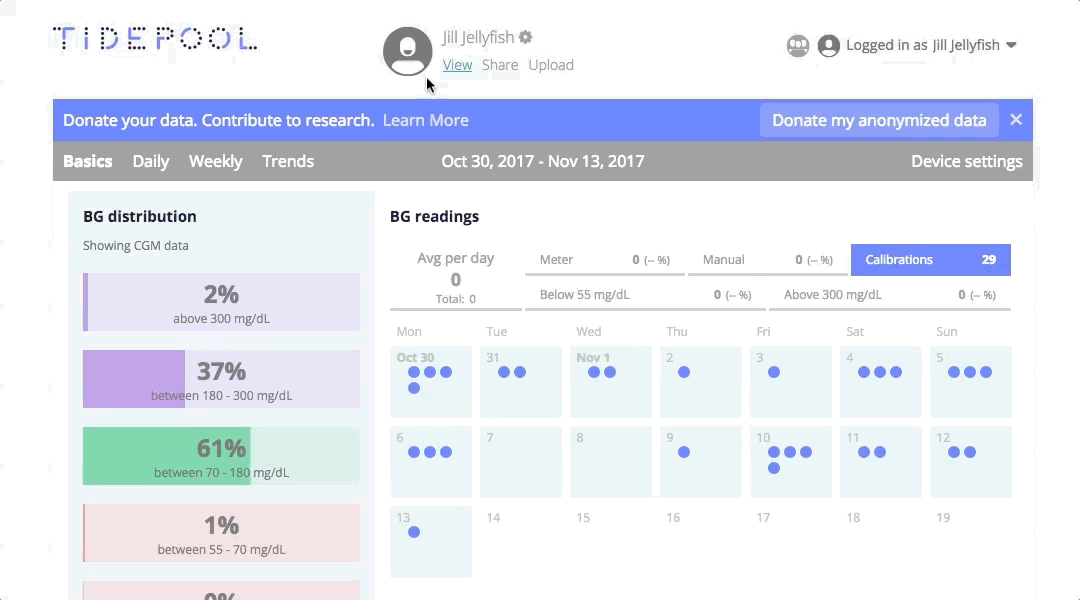Open Device settings
The width and height of the screenshot is (1080, 600).
[966, 161]
